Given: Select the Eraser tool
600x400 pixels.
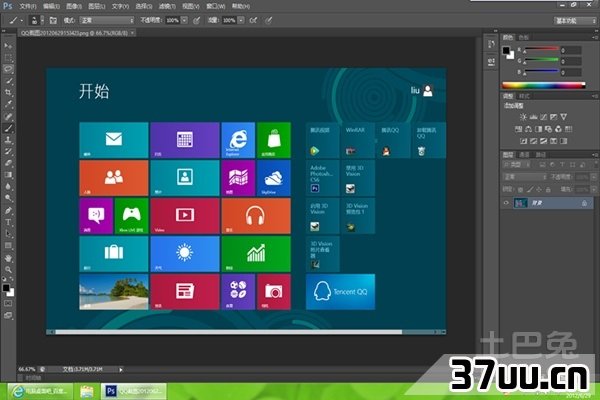Looking at the screenshot, I should pos(8,163).
